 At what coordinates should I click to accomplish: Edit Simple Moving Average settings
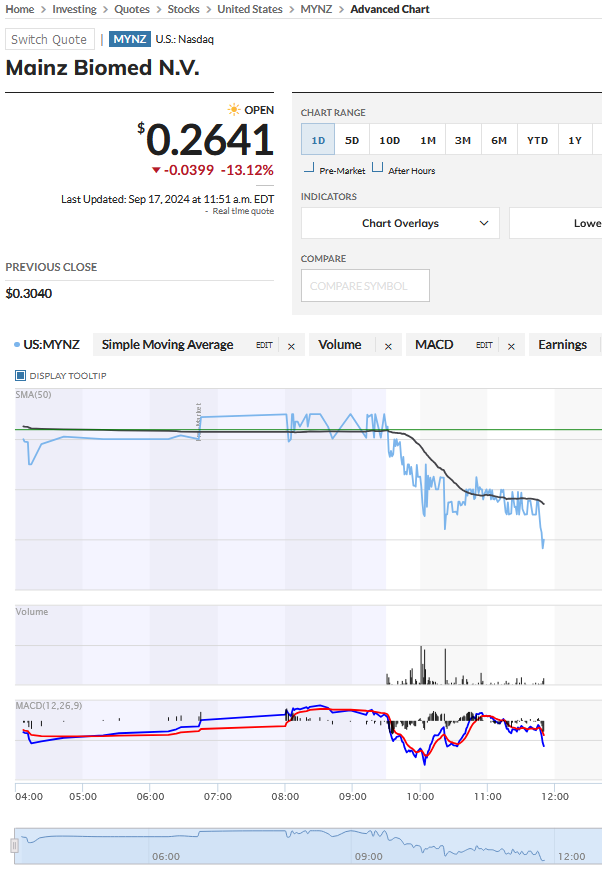click(x=264, y=345)
